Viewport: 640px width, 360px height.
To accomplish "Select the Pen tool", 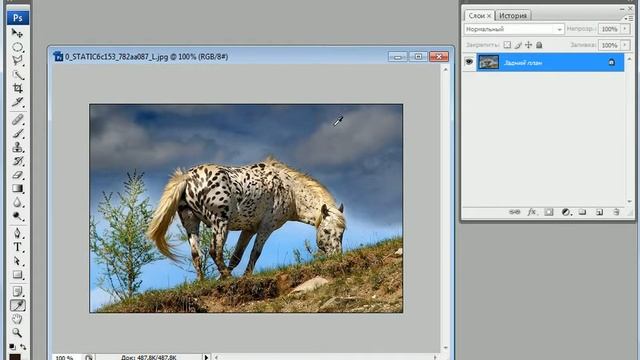I will (x=17, y=233).
